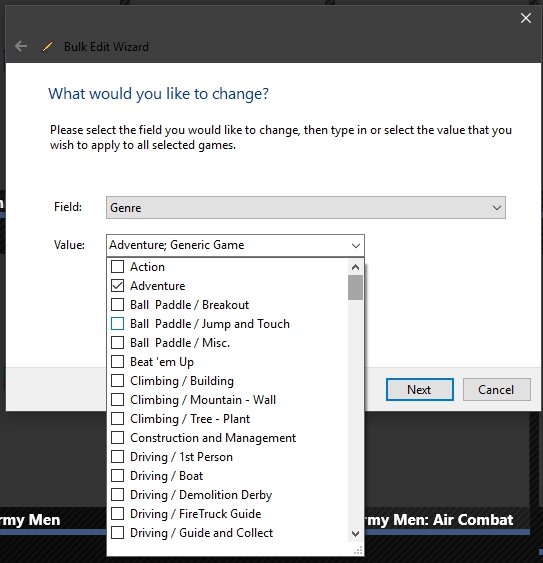543x563 pixels.
Task: Close the Bulk Edit Wizard window
Action: (526, 18)
